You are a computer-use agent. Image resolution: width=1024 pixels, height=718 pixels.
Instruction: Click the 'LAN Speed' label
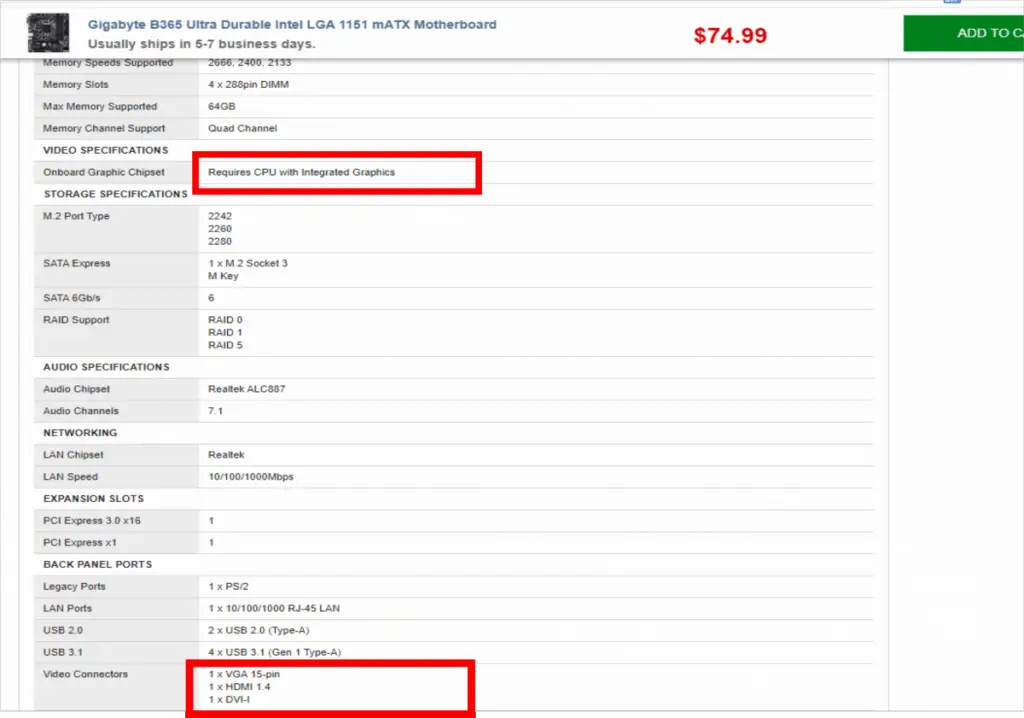coord(71,477)
